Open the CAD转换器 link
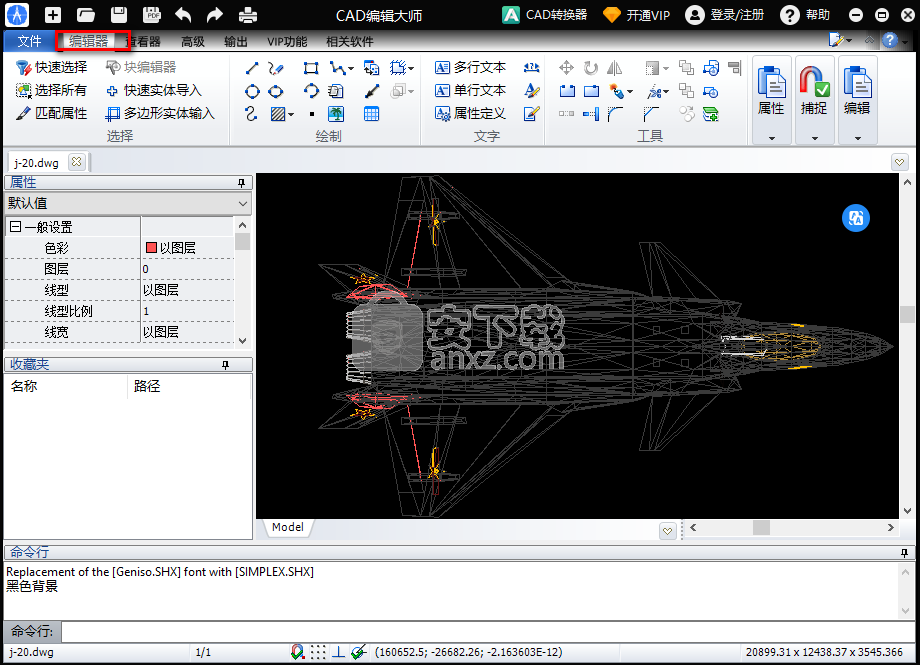 [545, 15]
